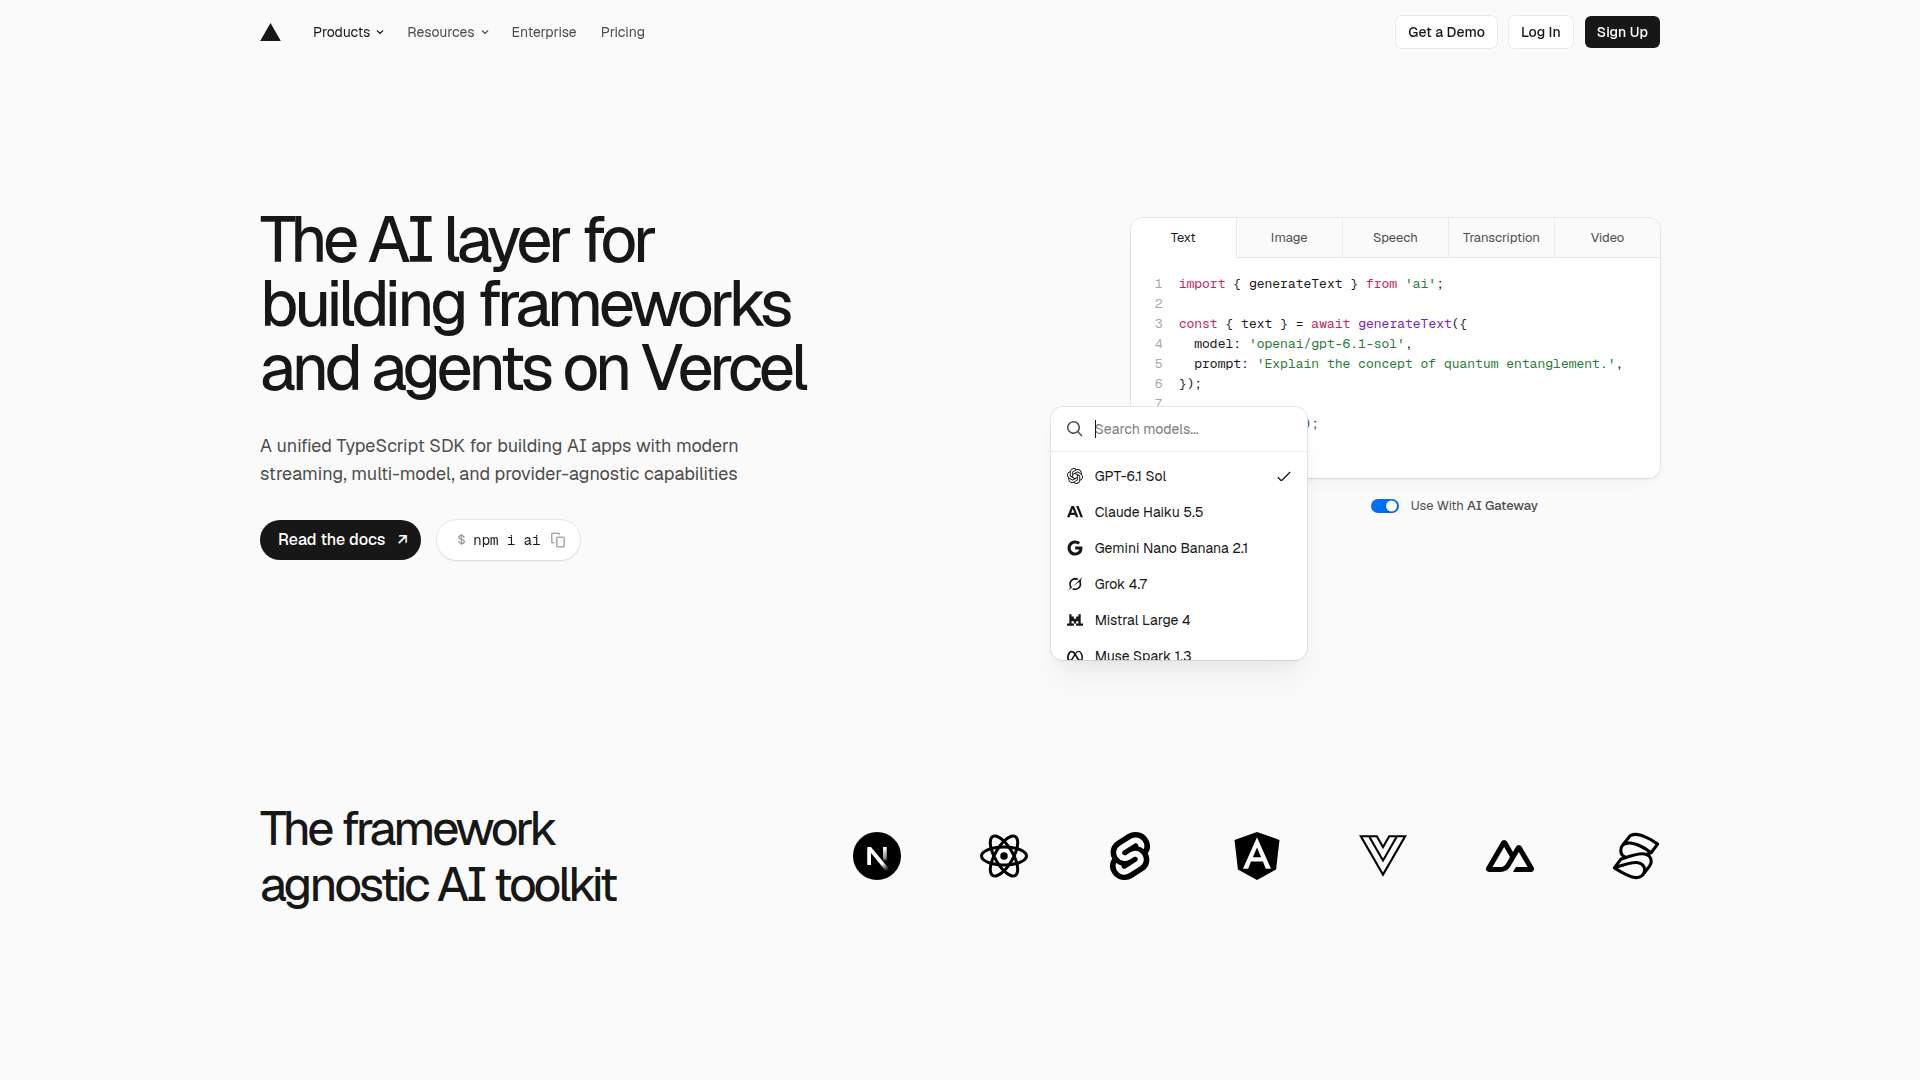Click the React atom logo

(x=1004, y=856)
